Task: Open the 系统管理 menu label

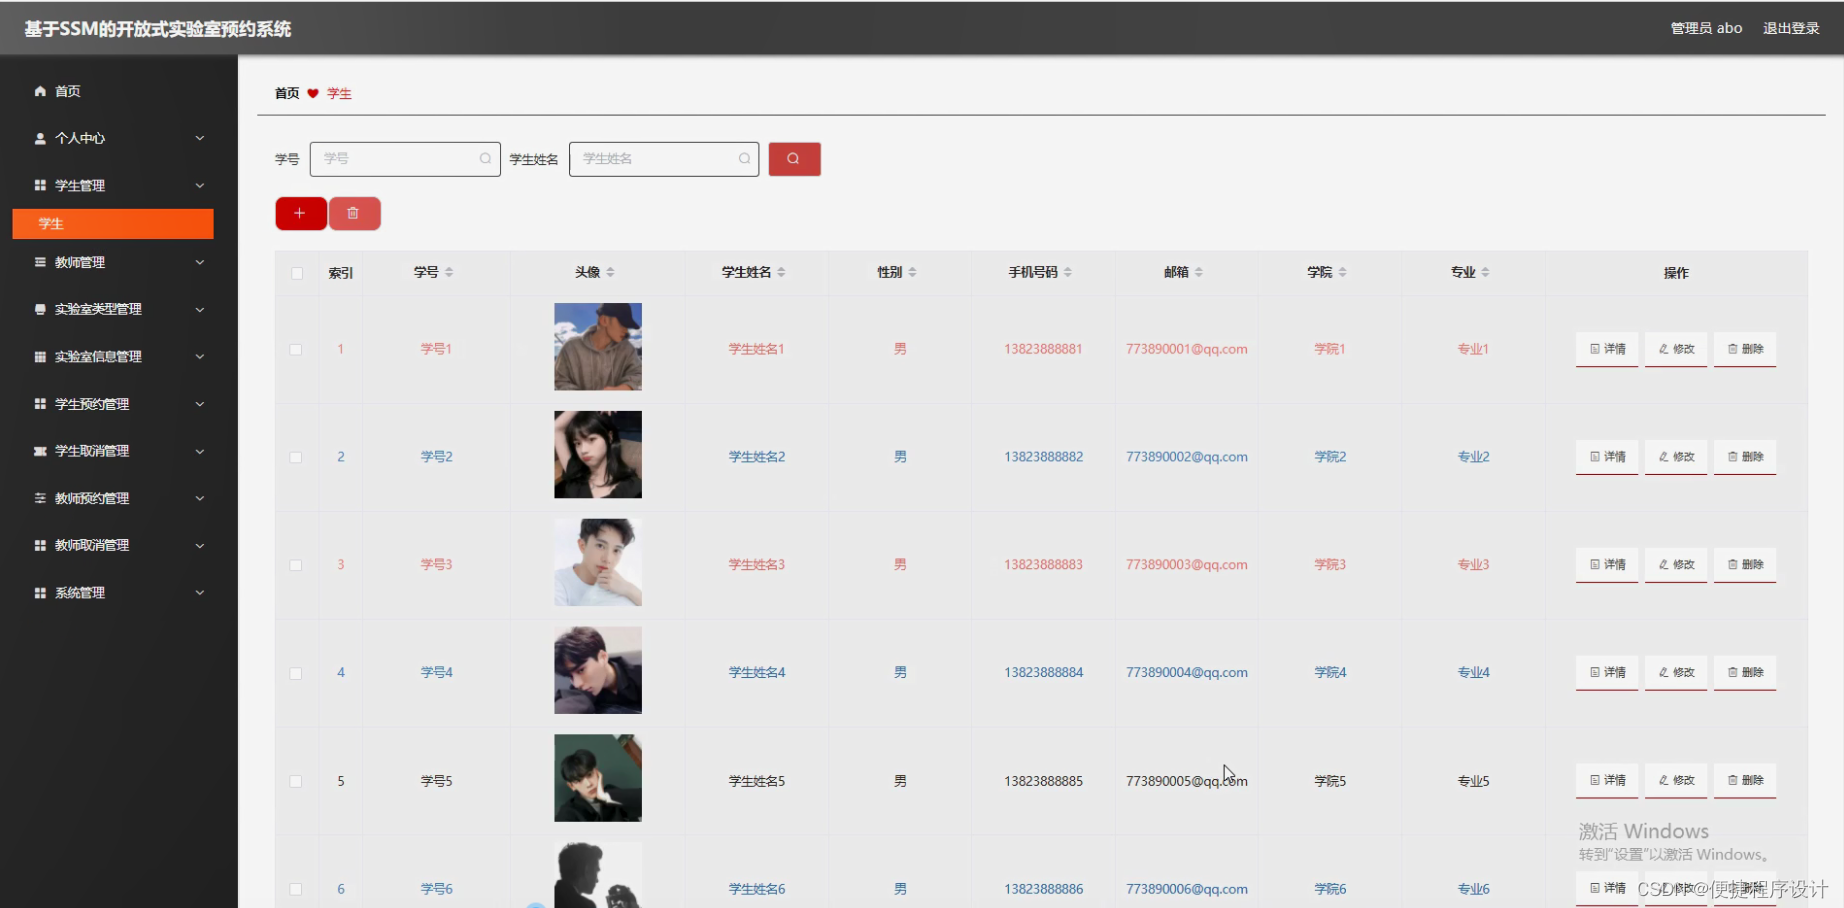Action: [x=80, y=593]
